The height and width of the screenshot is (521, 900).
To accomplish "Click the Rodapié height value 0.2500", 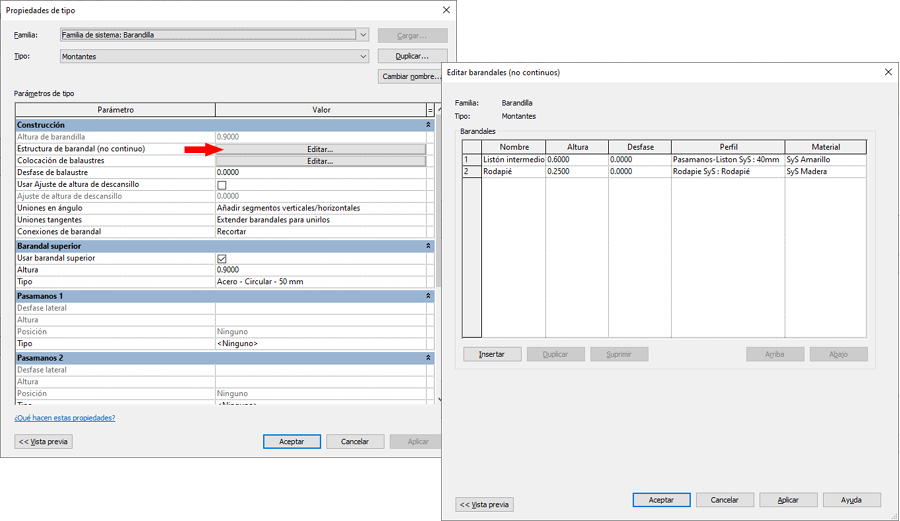I will point(577,172).
